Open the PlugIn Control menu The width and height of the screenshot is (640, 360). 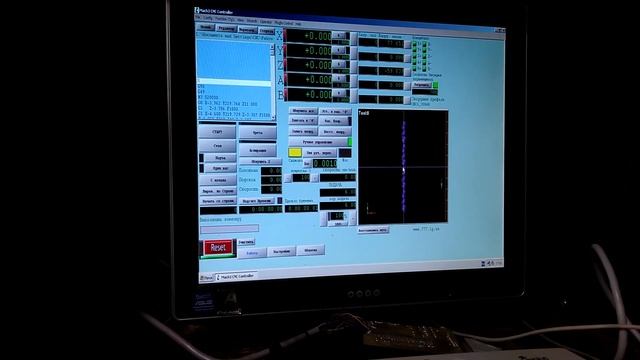pyautogui.click(x=284, y=22)
